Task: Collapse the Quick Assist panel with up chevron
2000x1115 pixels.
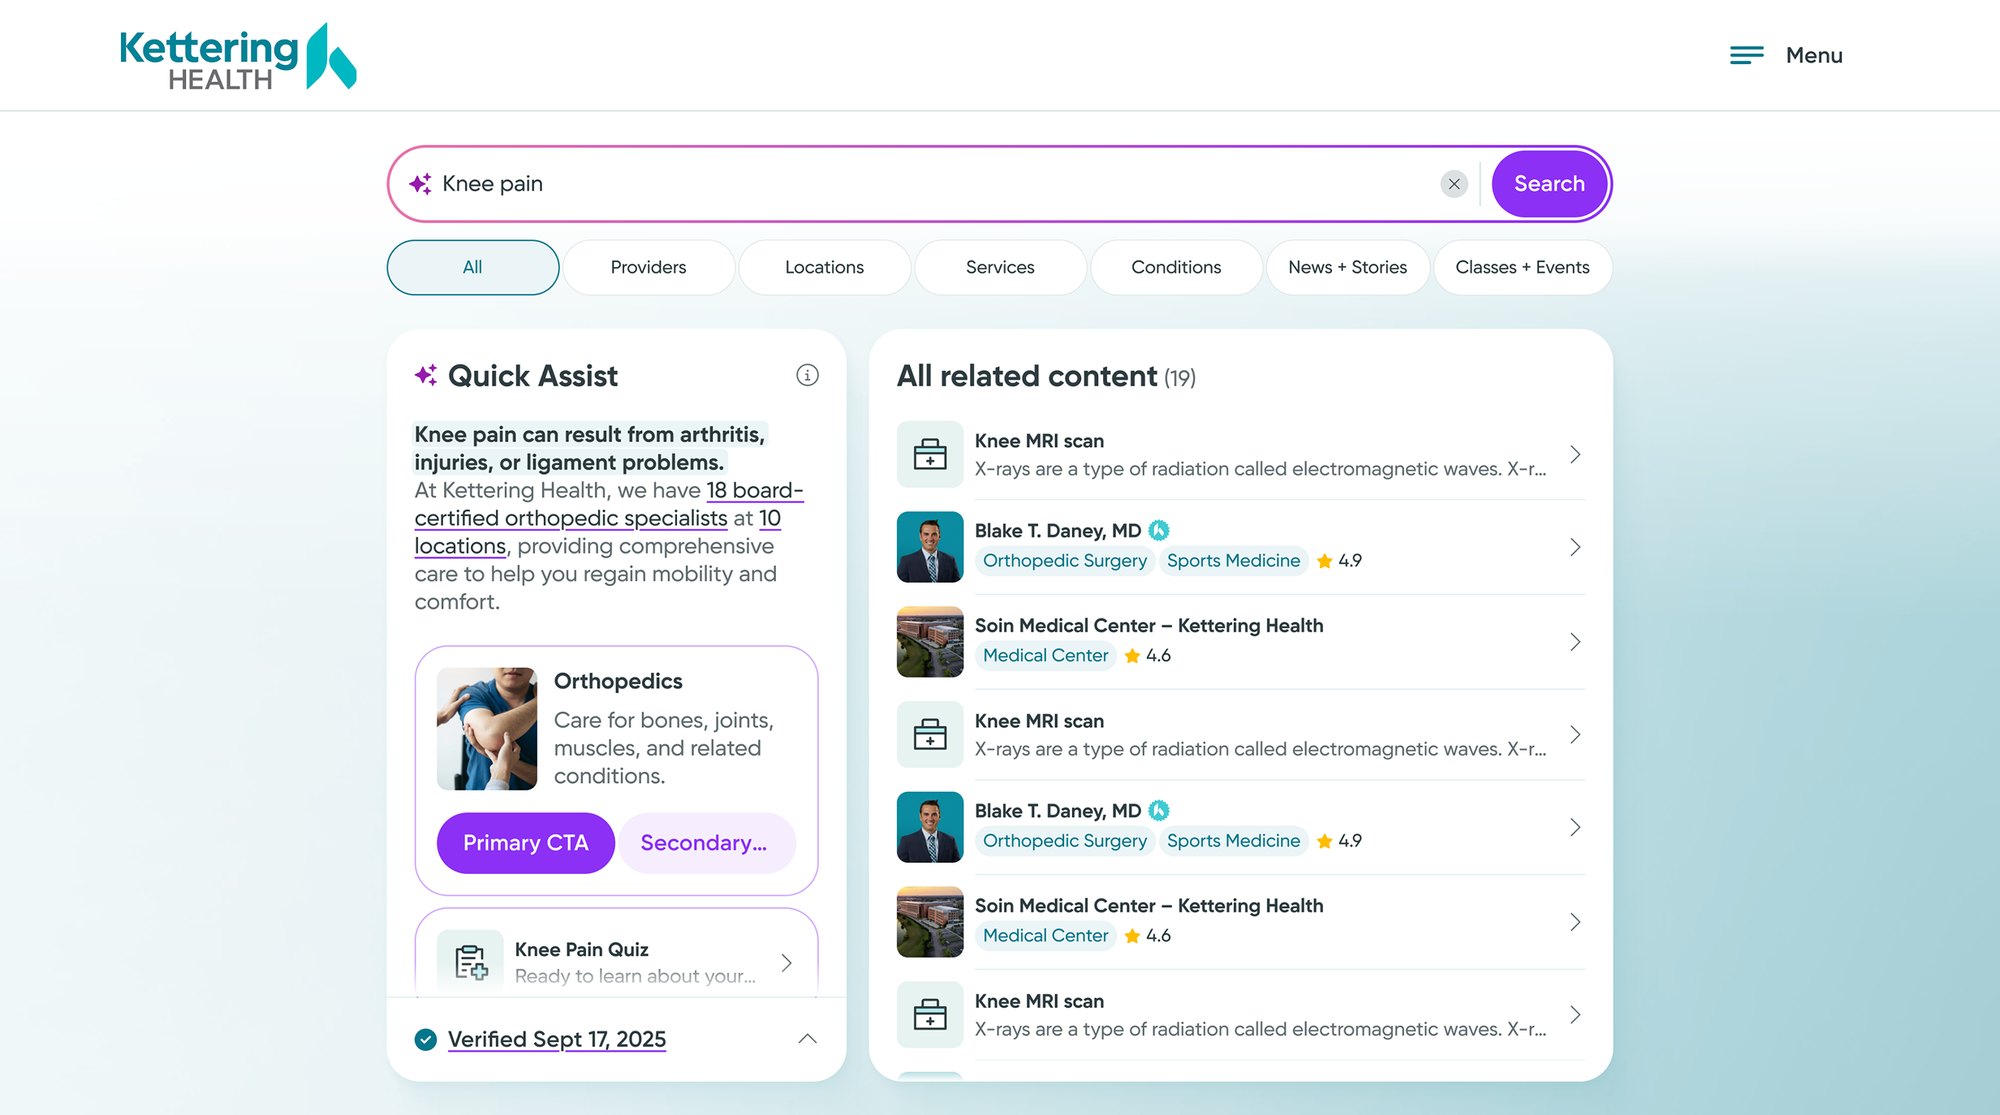Action: tap(808, 1040)
